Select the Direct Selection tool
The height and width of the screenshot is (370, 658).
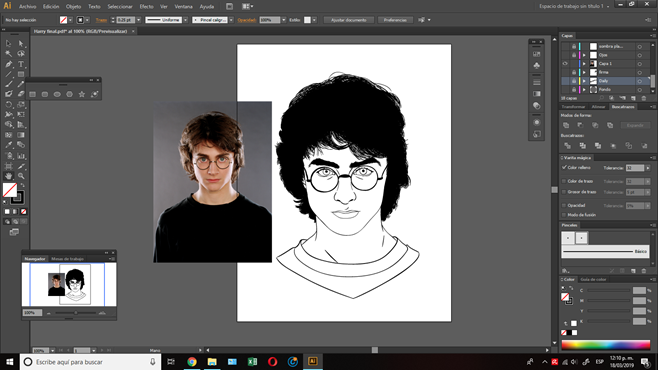tap(21, 43)
